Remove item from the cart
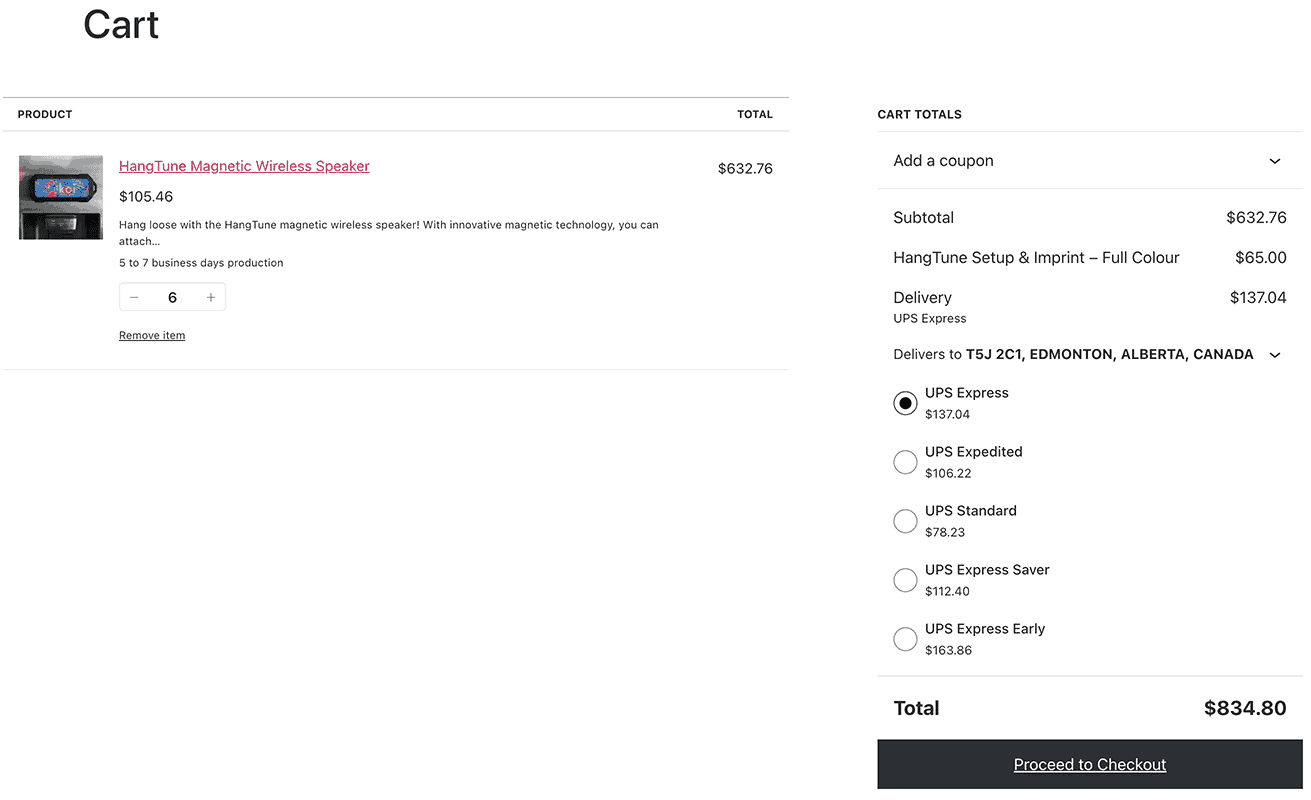 click(x=152, y=335)
